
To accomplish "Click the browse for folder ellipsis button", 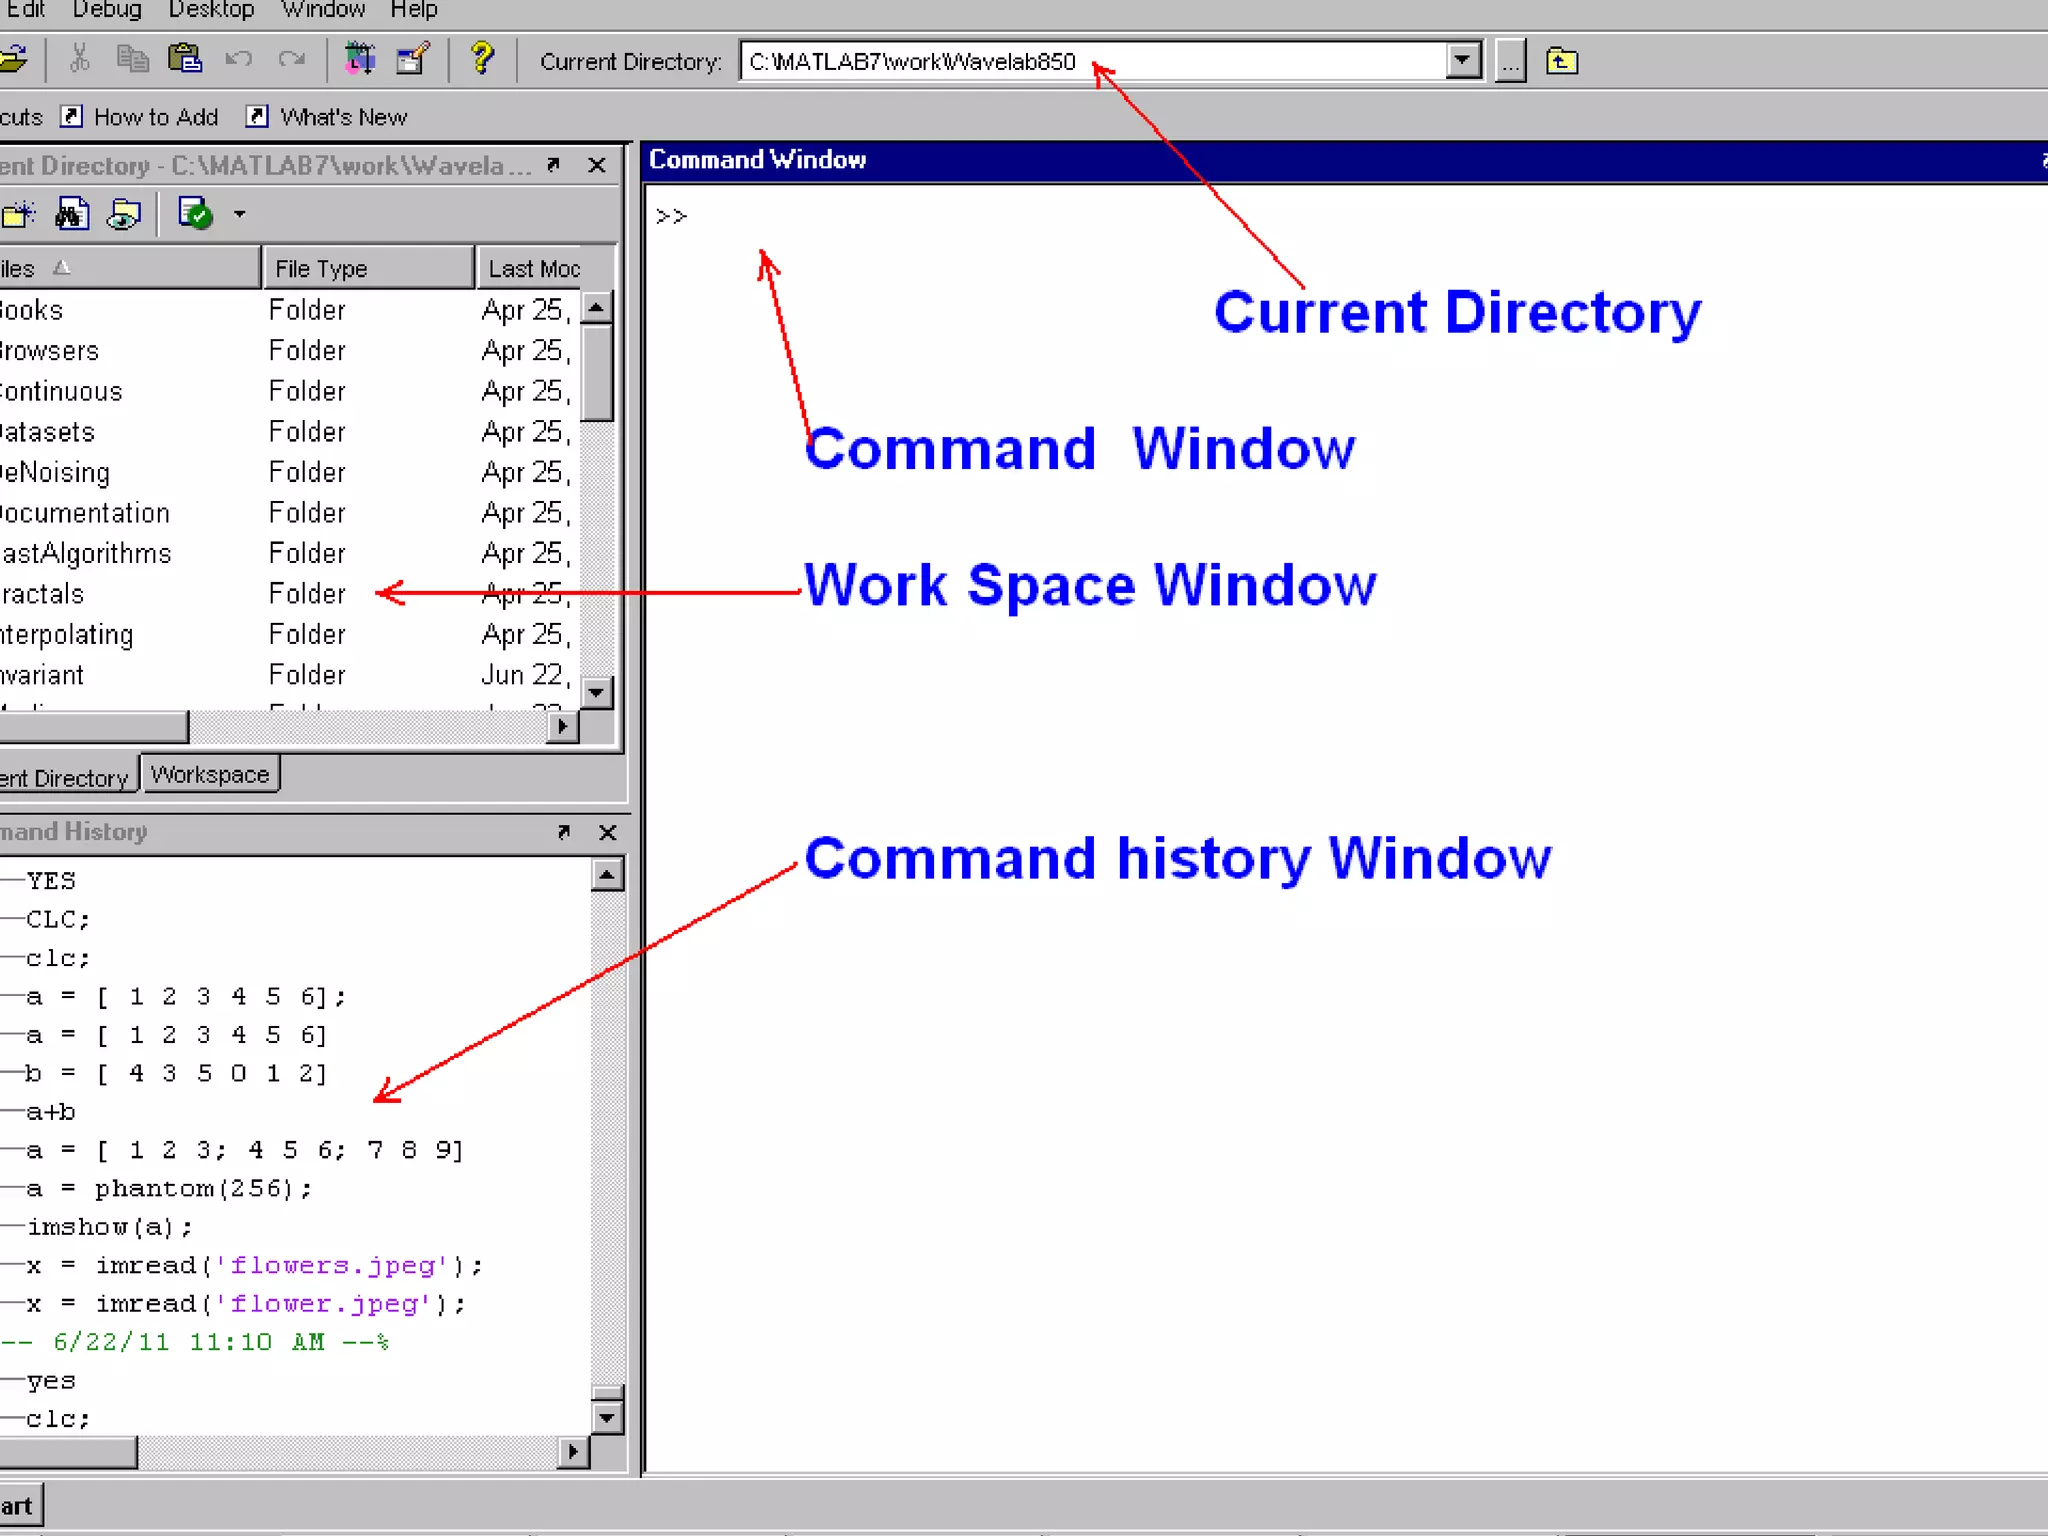I will [1510, 62].
